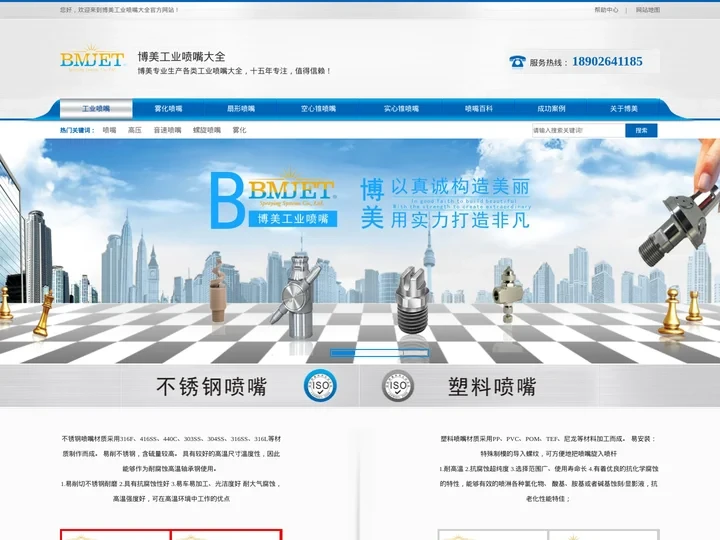Image resolution: width=720 pixels, height=540 pixels.
Task: Click the hot keyword 音速喷嘴
Action: (167, 130)
